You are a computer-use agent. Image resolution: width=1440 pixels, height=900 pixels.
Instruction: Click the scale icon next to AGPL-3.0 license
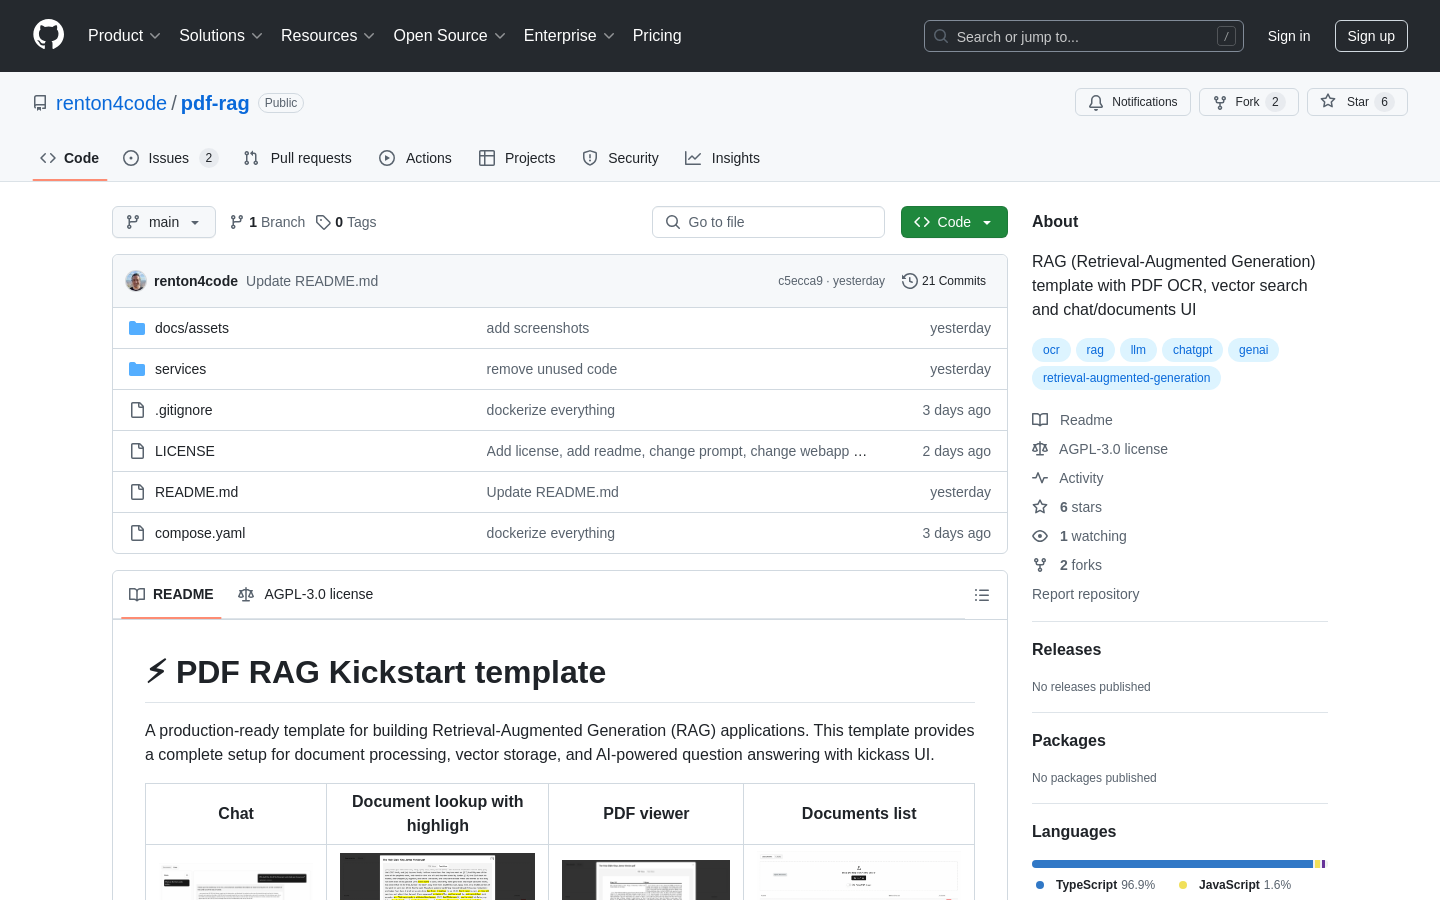[x=1040, y=449]
